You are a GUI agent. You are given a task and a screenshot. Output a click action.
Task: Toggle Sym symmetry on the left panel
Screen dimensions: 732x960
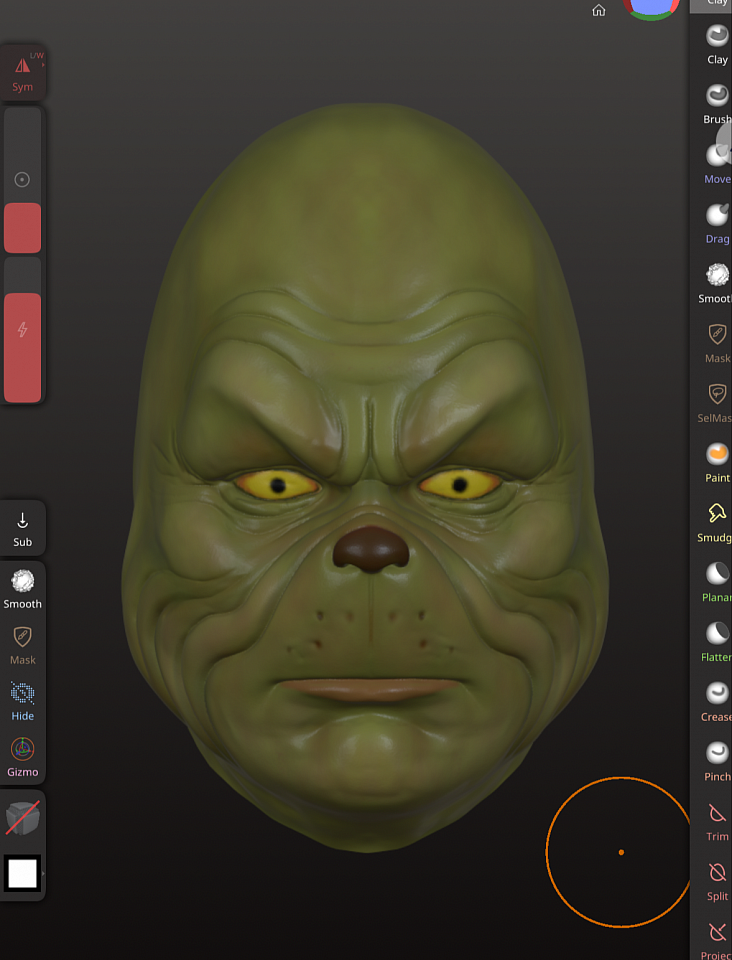[x=23, y=73]
